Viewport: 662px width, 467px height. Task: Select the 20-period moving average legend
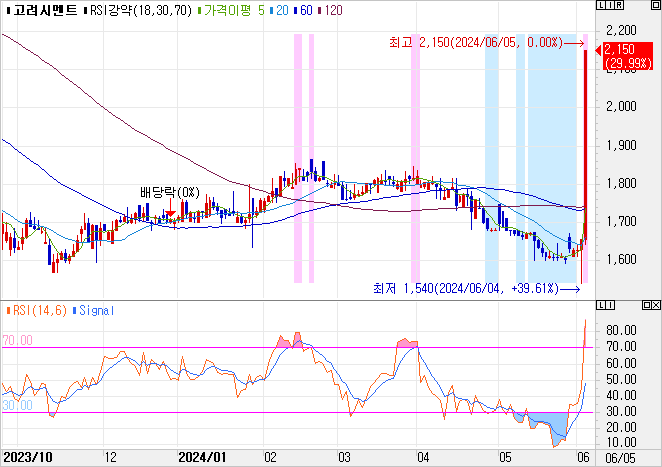[279, 10]
